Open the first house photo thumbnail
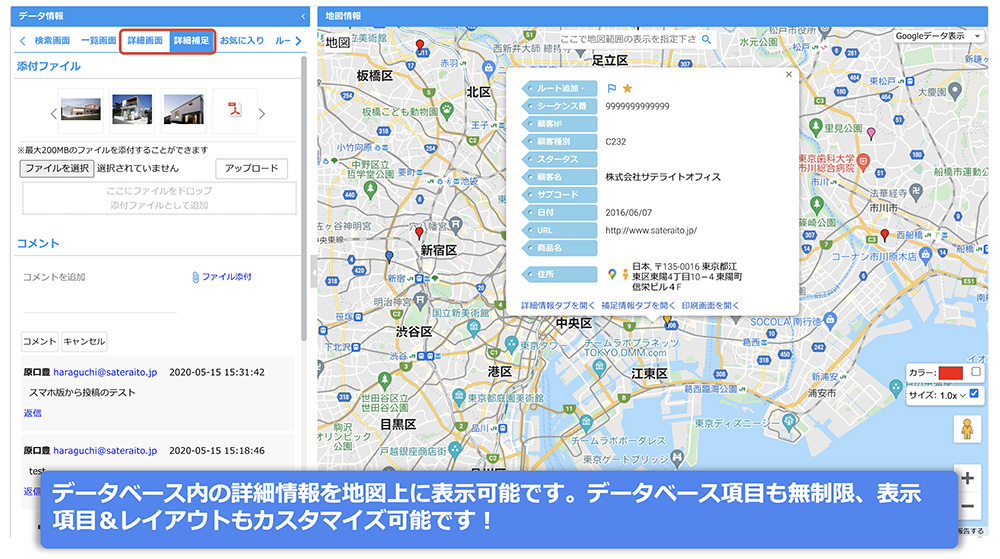1000x559 pixels. (81, 111)
